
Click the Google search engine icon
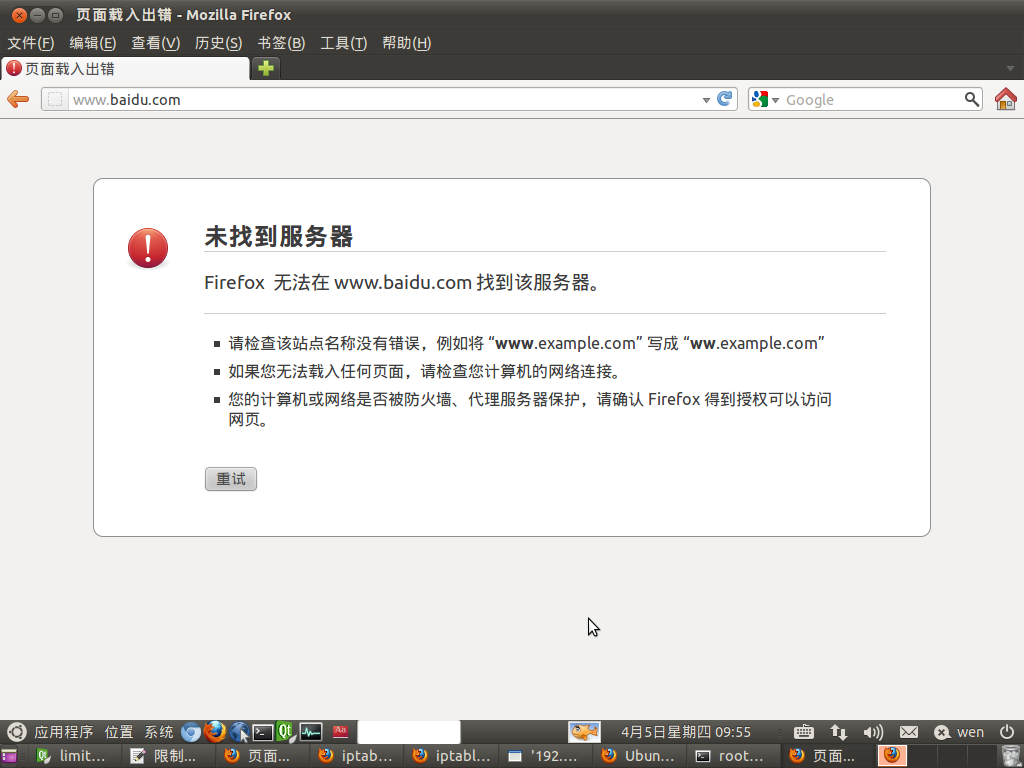(x=760, y=99)
